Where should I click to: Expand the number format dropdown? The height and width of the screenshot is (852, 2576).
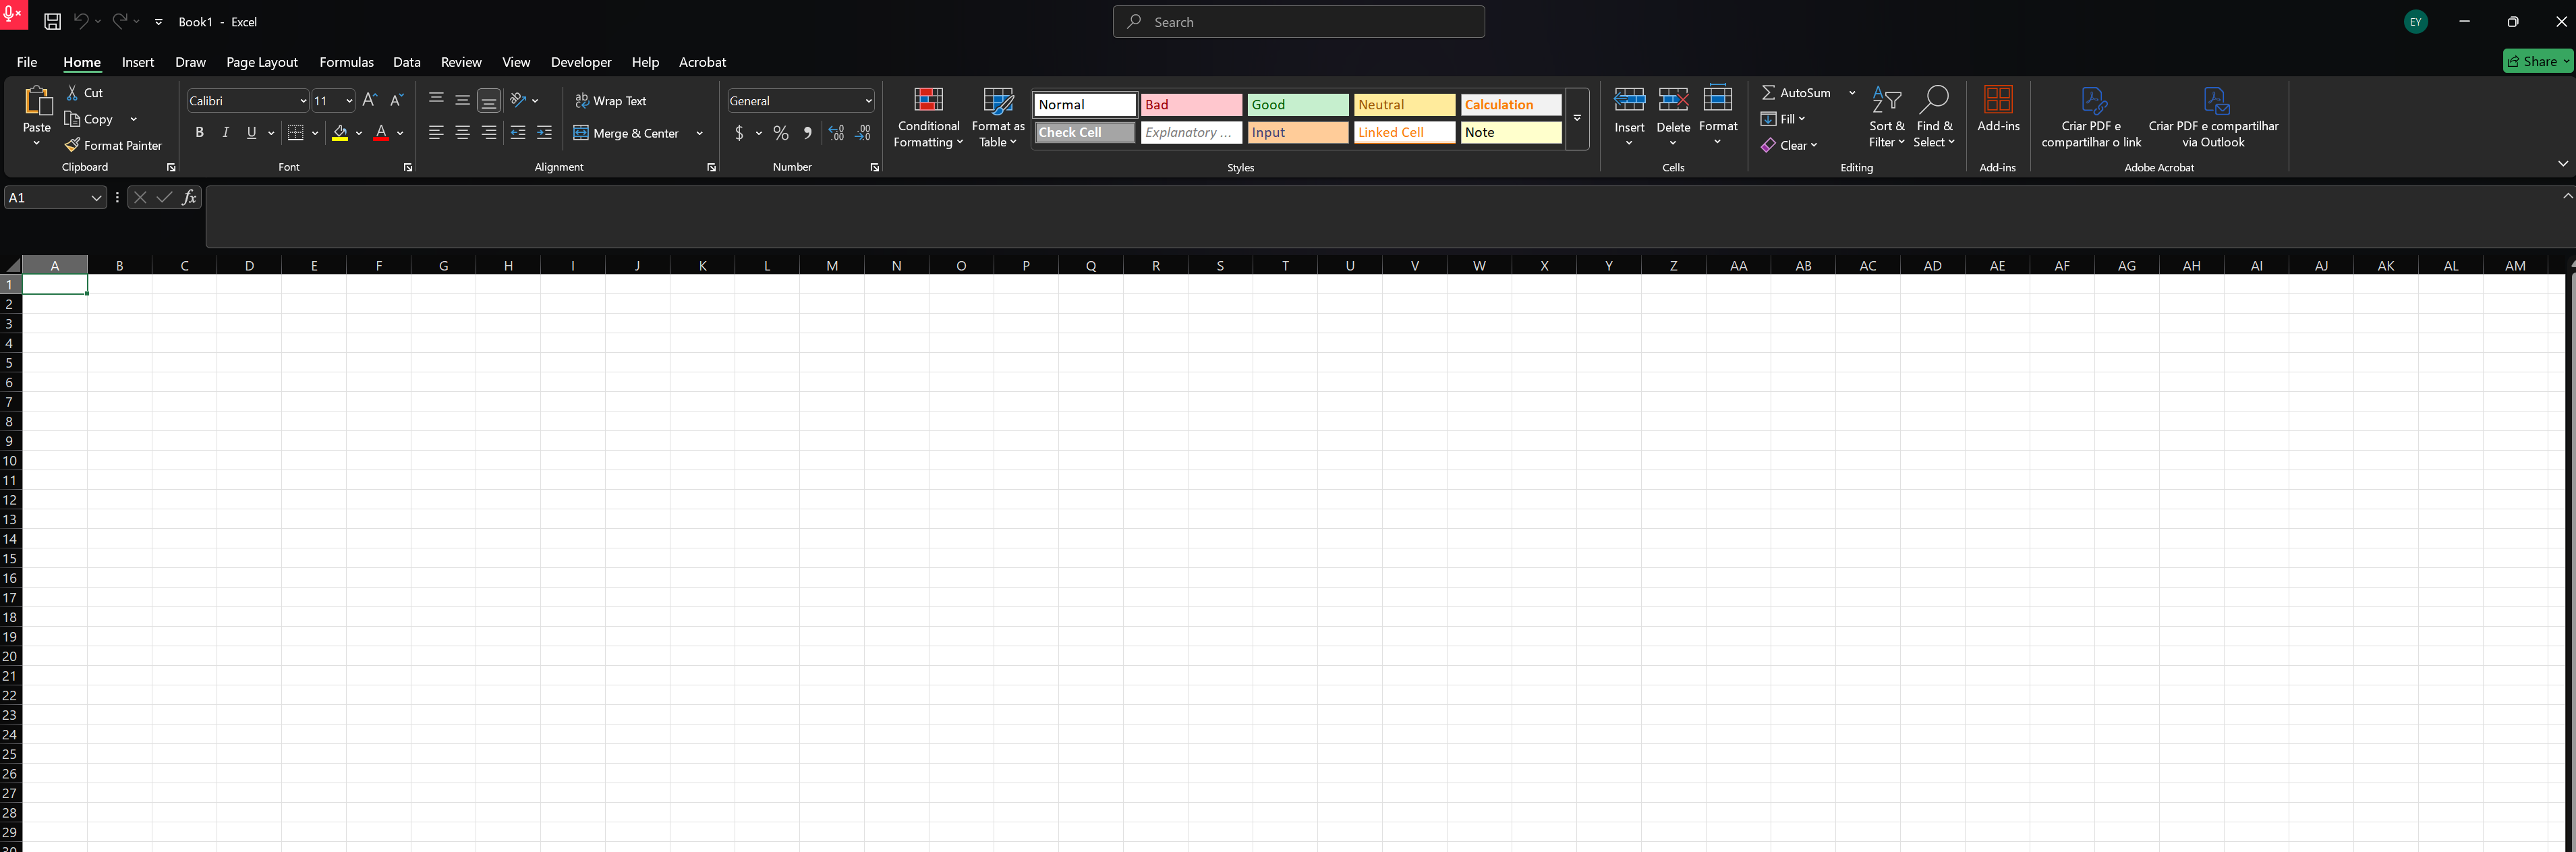[868, 101]
